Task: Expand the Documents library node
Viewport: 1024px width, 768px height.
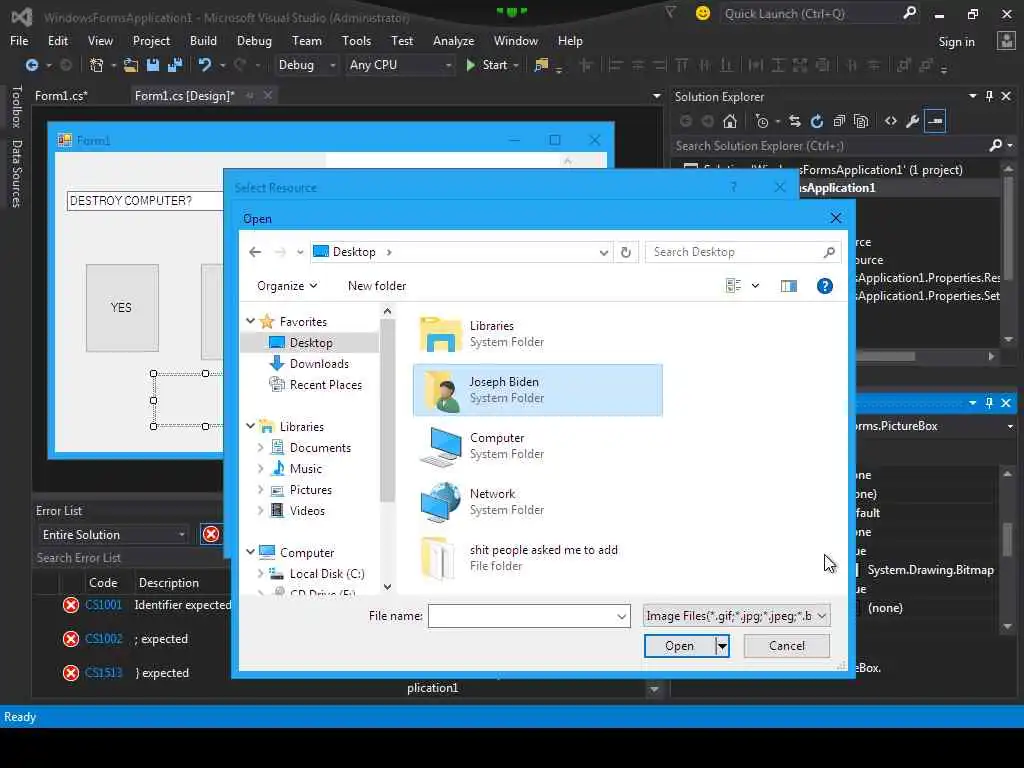Action: click(261, 448)
